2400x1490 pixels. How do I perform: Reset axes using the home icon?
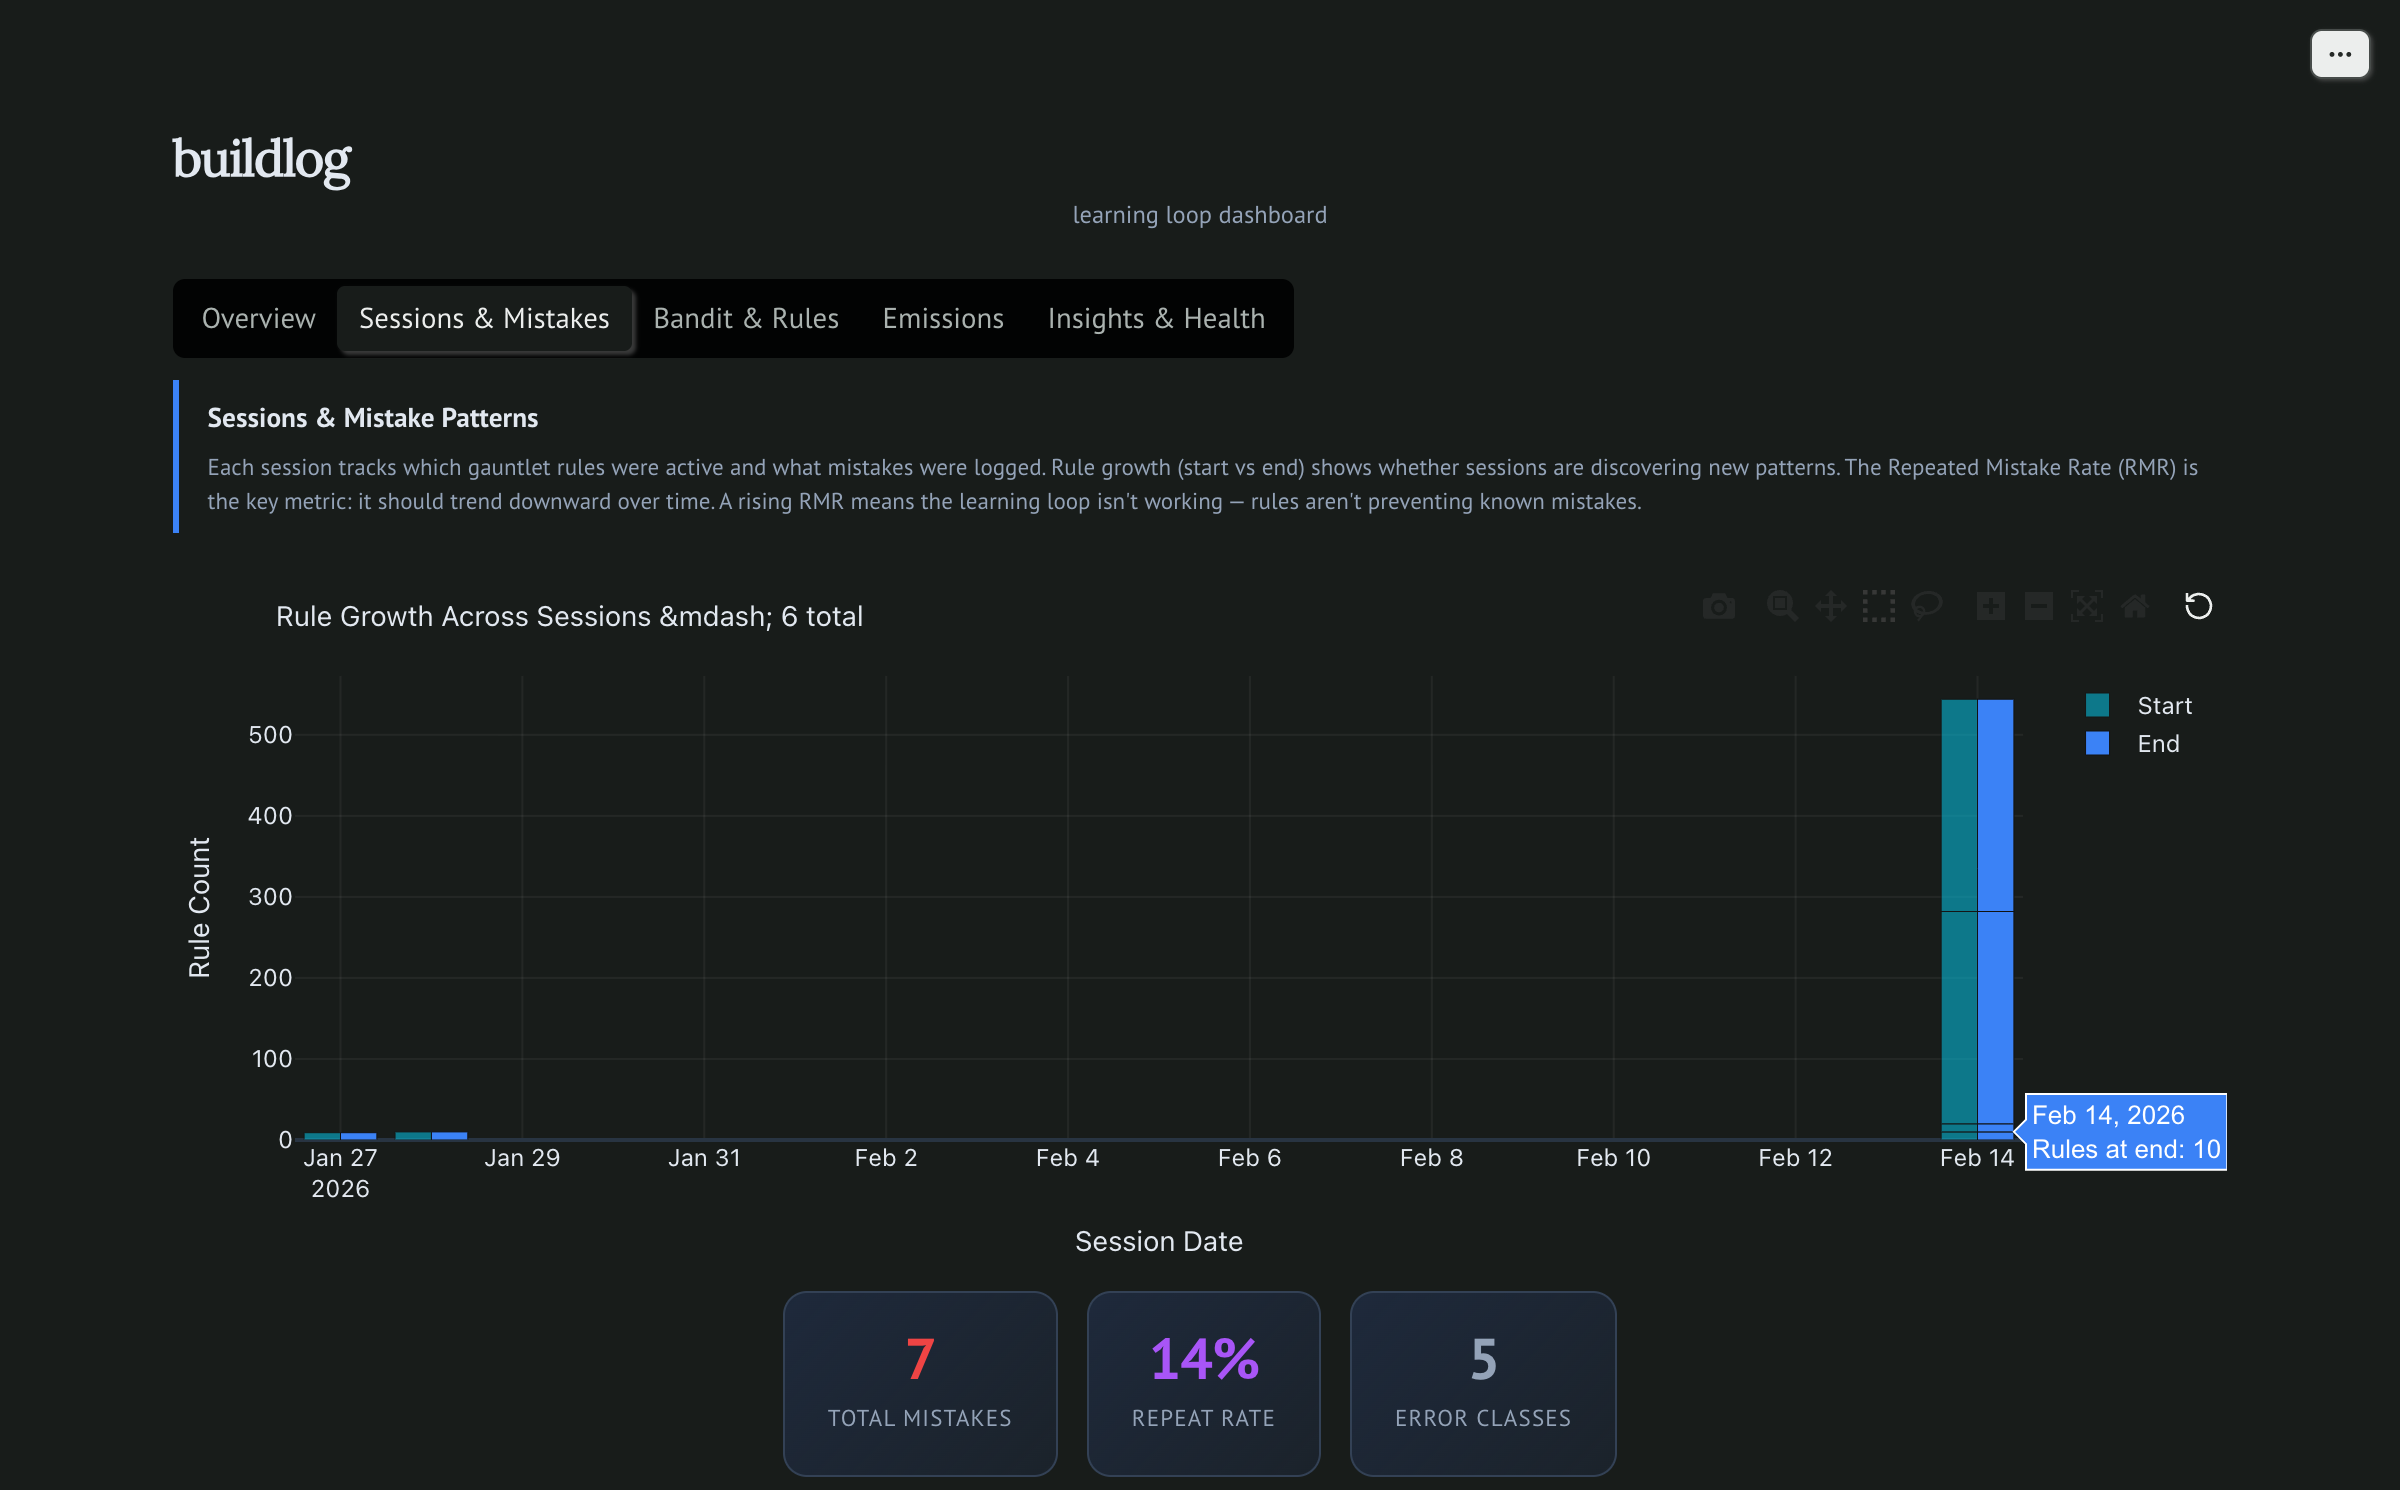pos(2135,606)
